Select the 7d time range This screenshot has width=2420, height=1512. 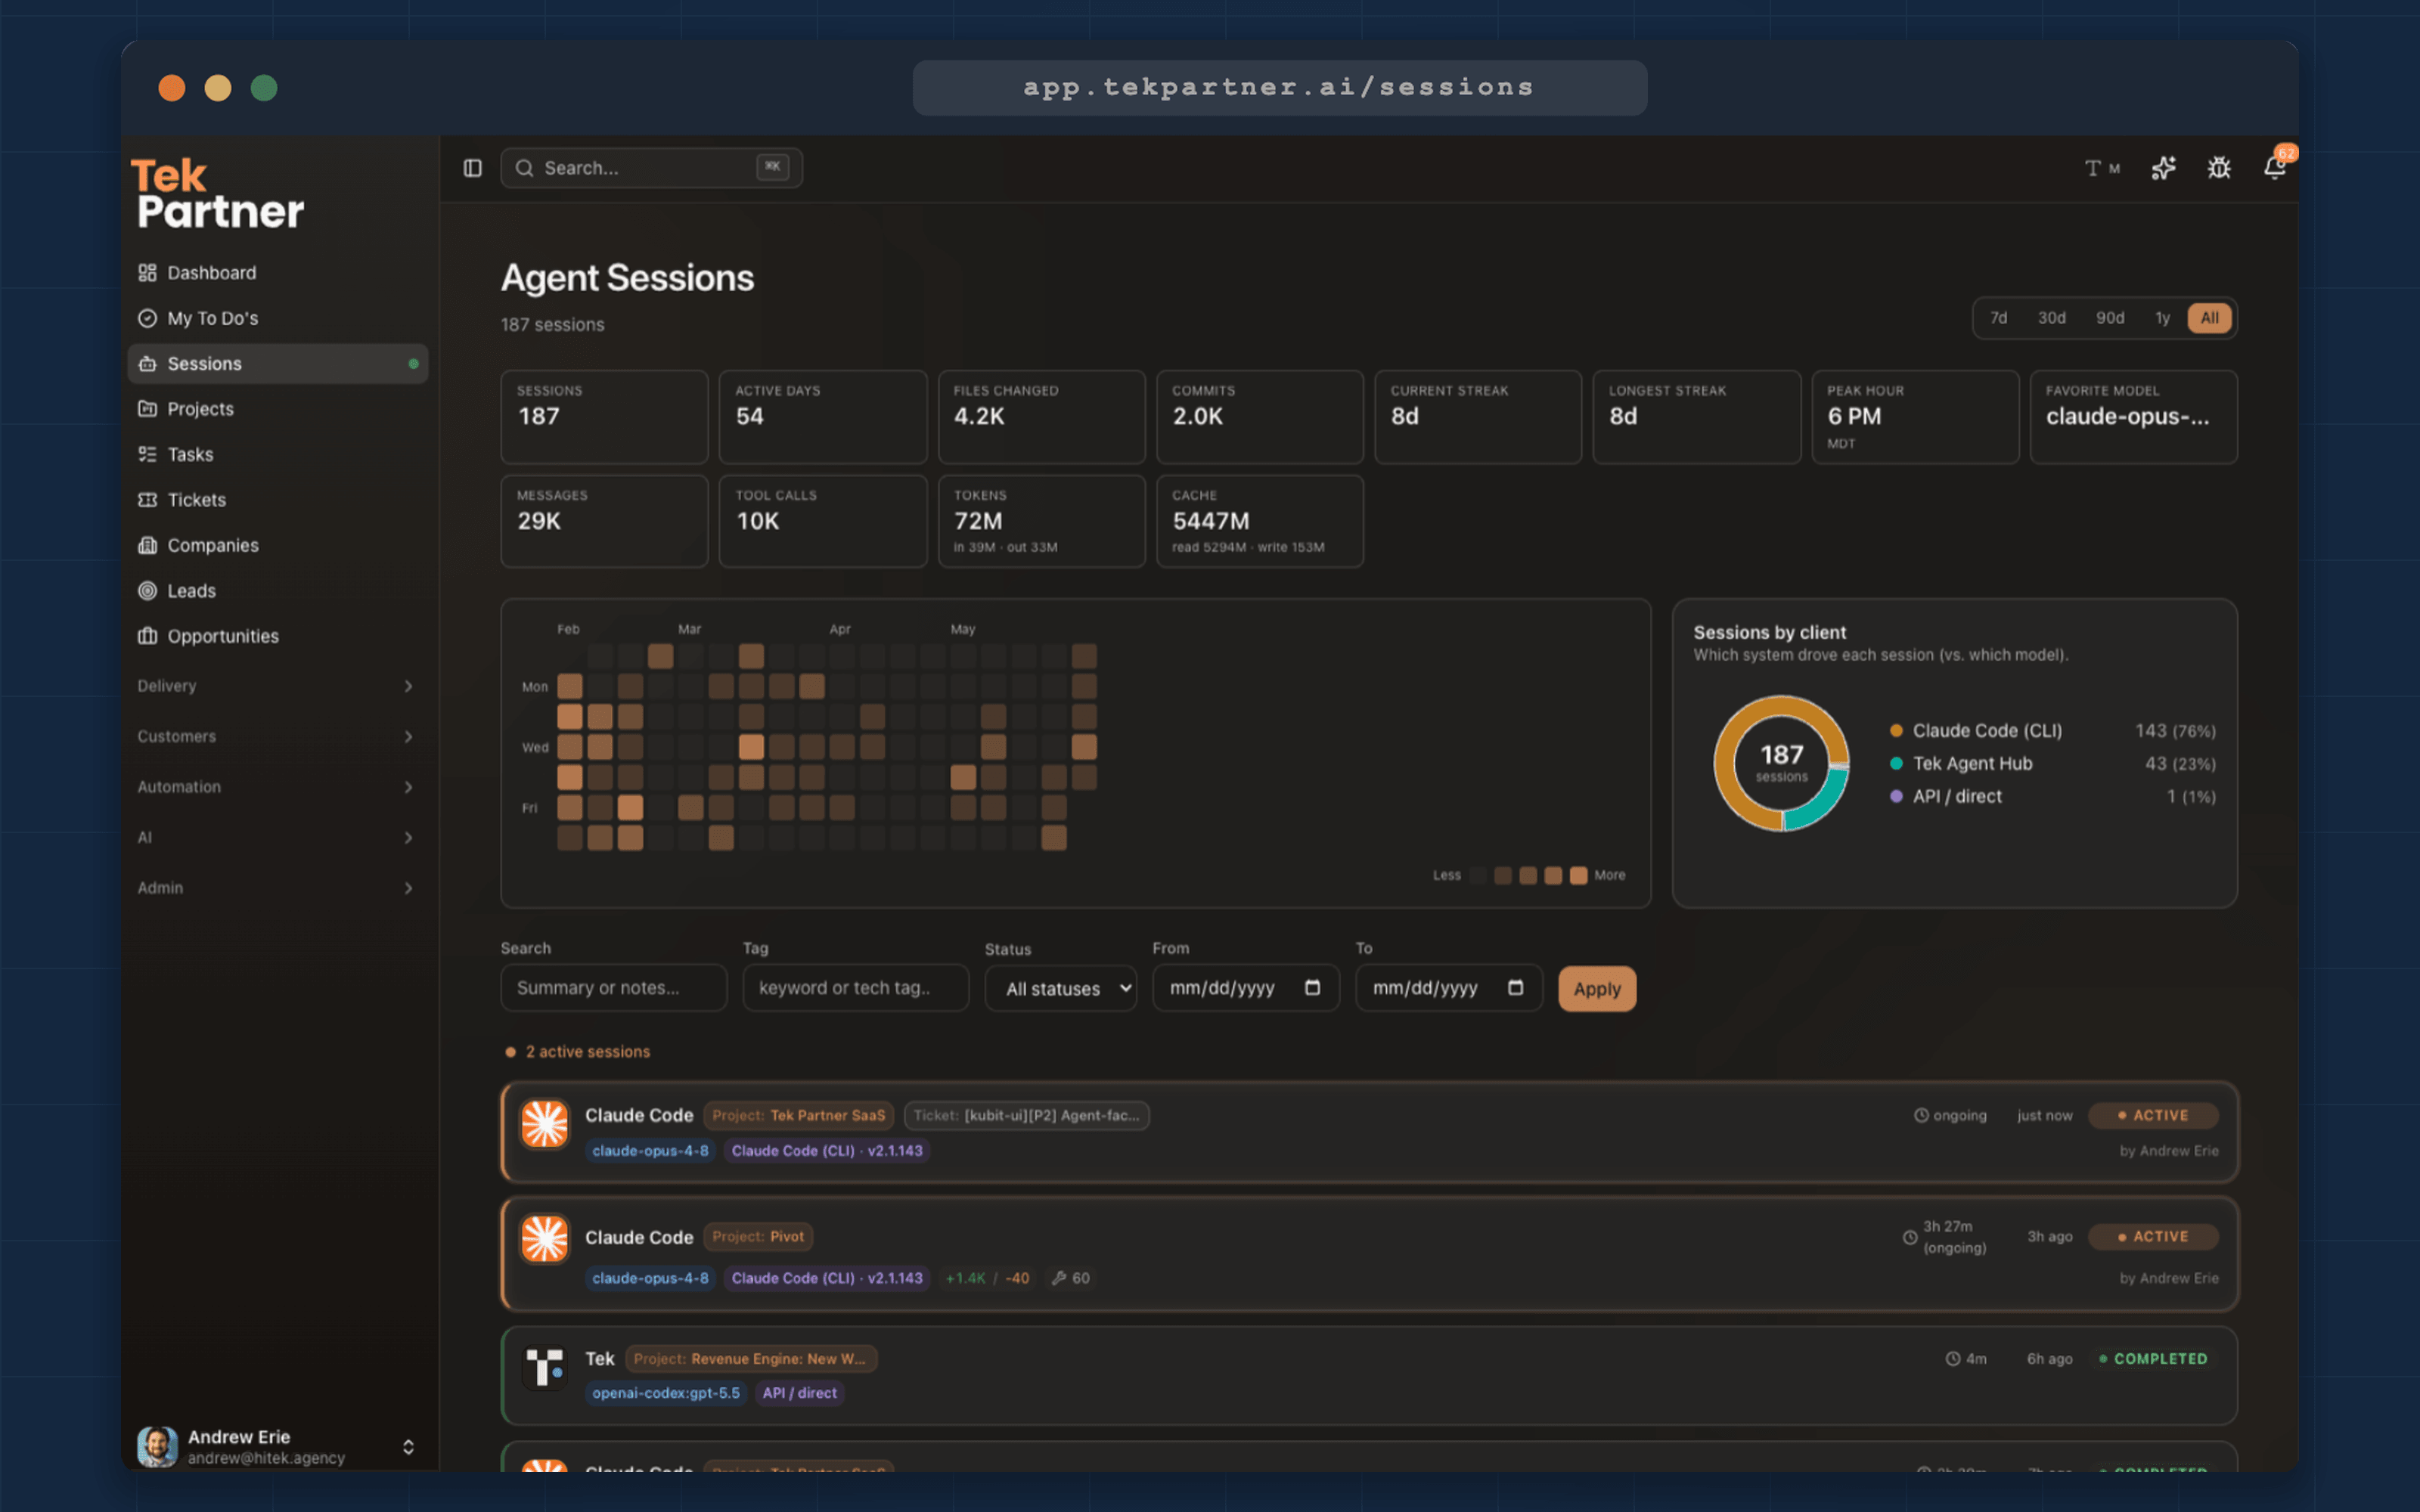point(1998,318)
